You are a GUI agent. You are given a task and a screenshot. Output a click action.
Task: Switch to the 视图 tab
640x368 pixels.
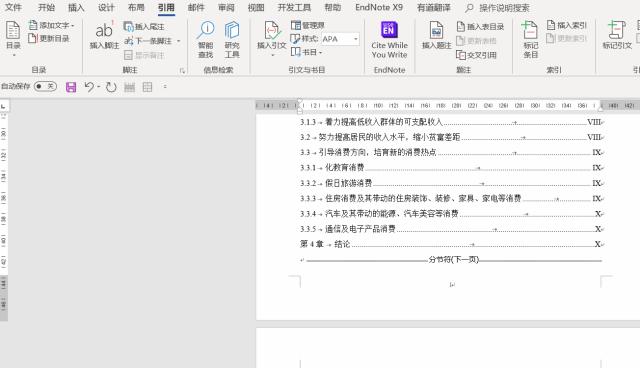[x=256, y=7]
